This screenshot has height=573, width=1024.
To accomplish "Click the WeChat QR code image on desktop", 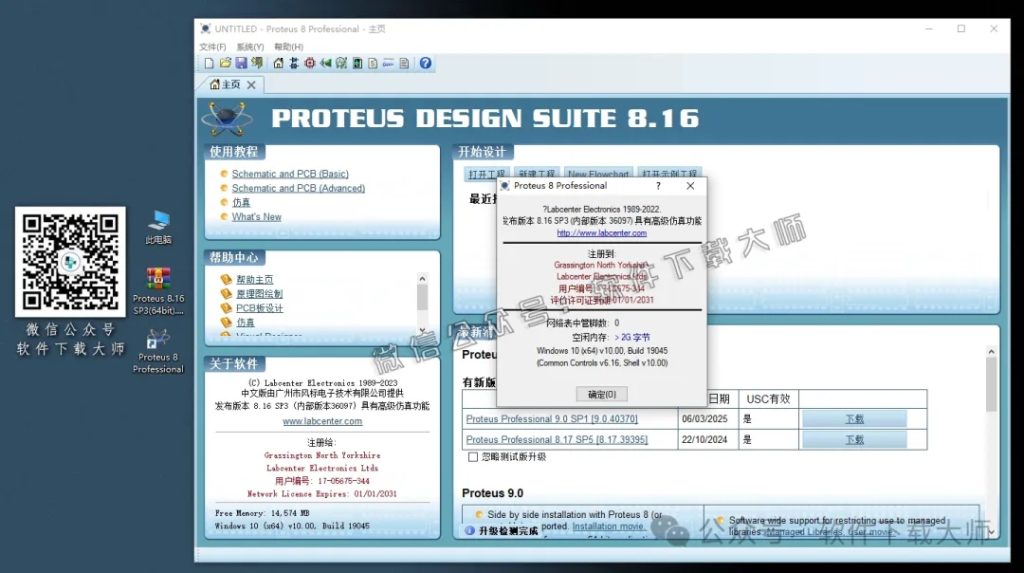I will 71,262.
